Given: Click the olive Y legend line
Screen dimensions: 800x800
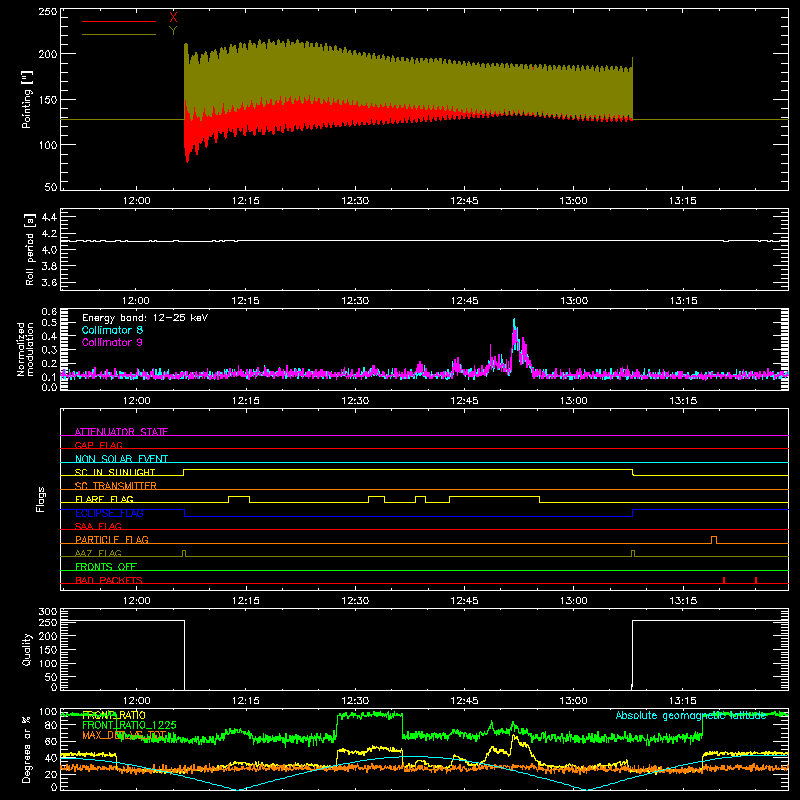Looking at the screenshot, I should click(x=119, y=35).
